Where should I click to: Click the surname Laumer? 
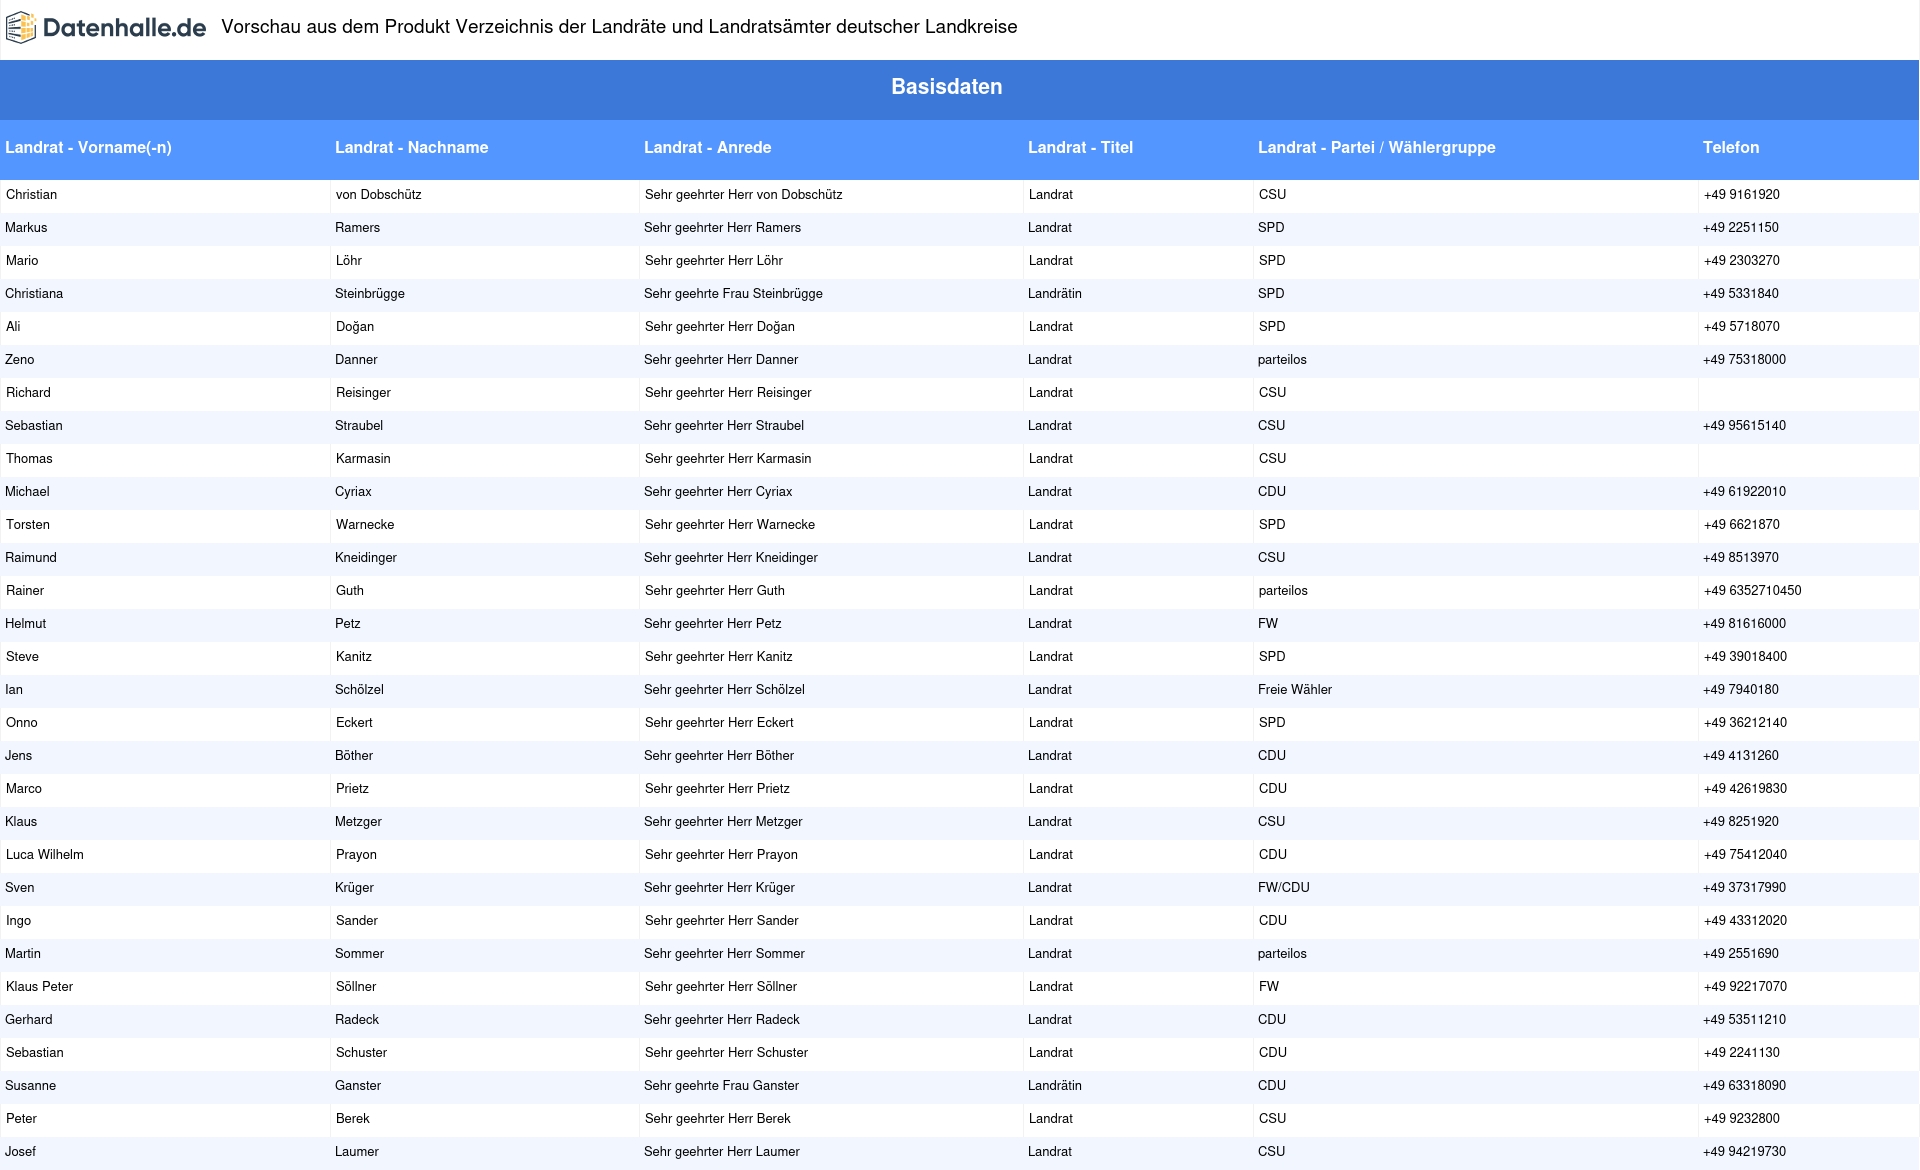coord(357,1152)
